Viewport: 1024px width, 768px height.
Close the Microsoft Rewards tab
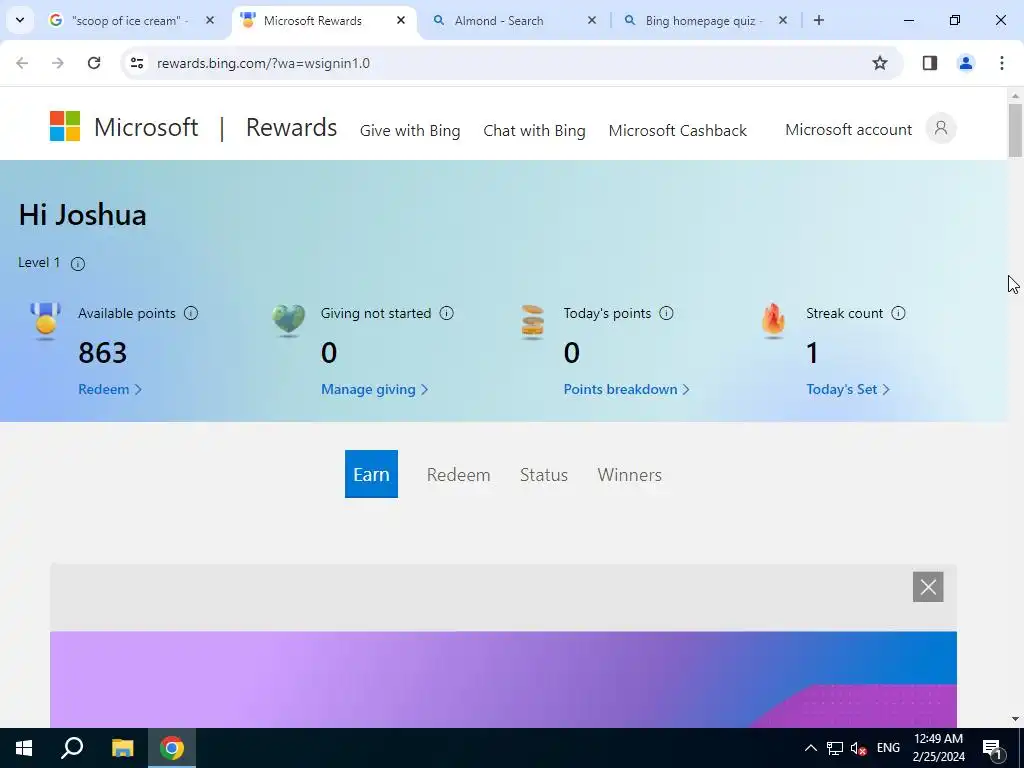[x=401, y=20]
